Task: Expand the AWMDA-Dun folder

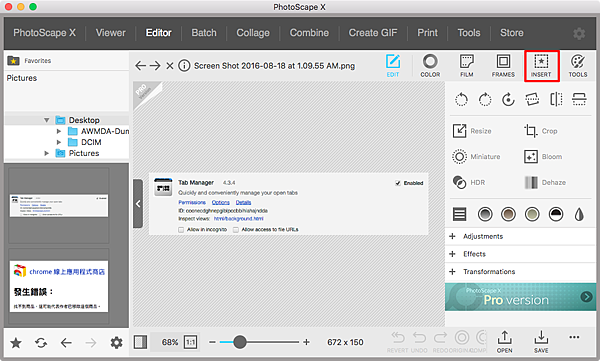Action: 59,131
